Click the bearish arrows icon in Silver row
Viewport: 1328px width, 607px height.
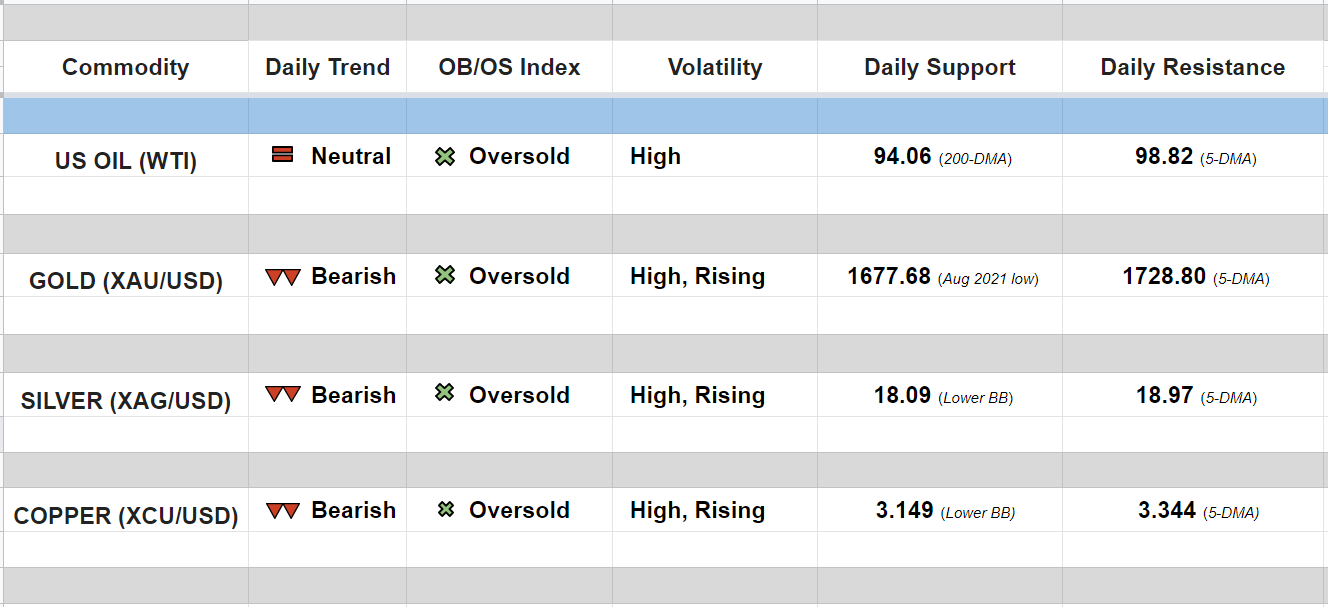tap(283, 395)
